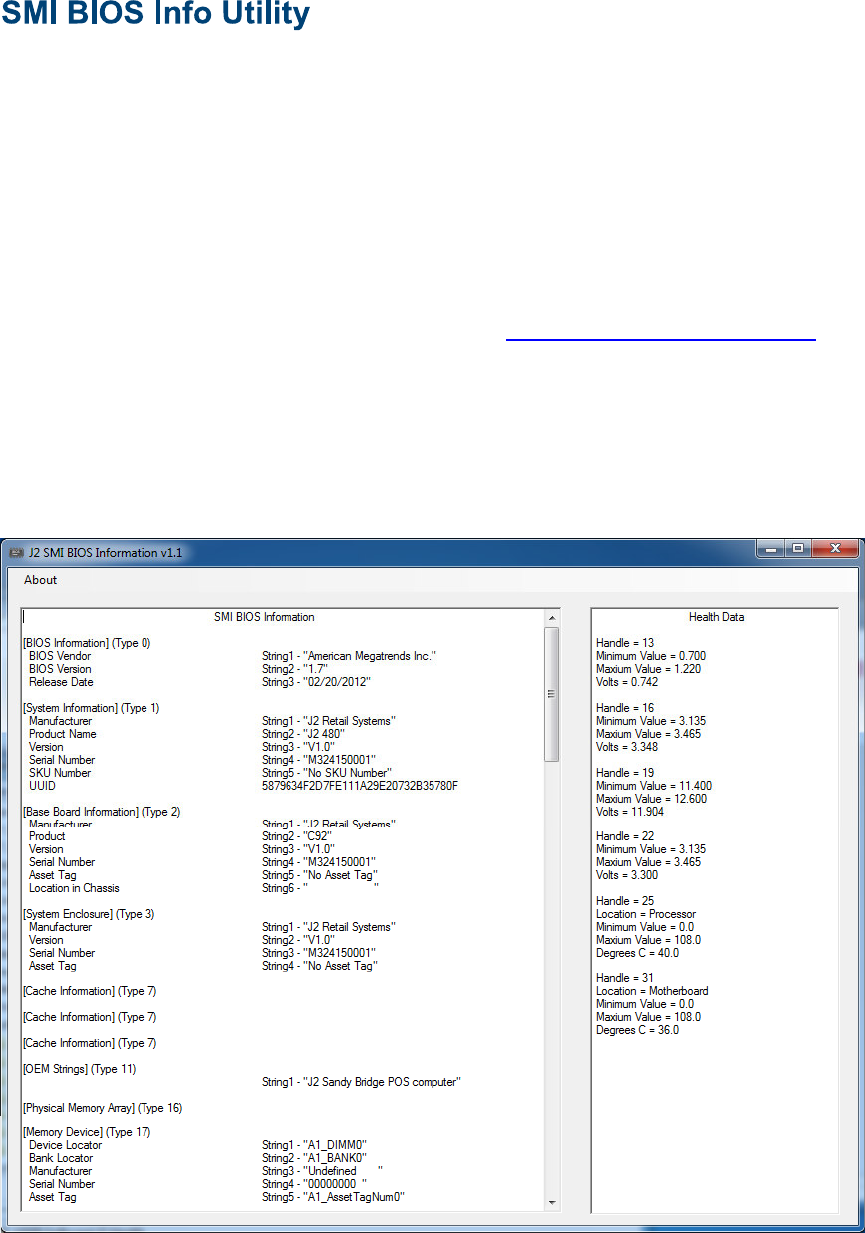Click "Handle = 19" in Health Data

pyautogui.click(x=625, y=773)
